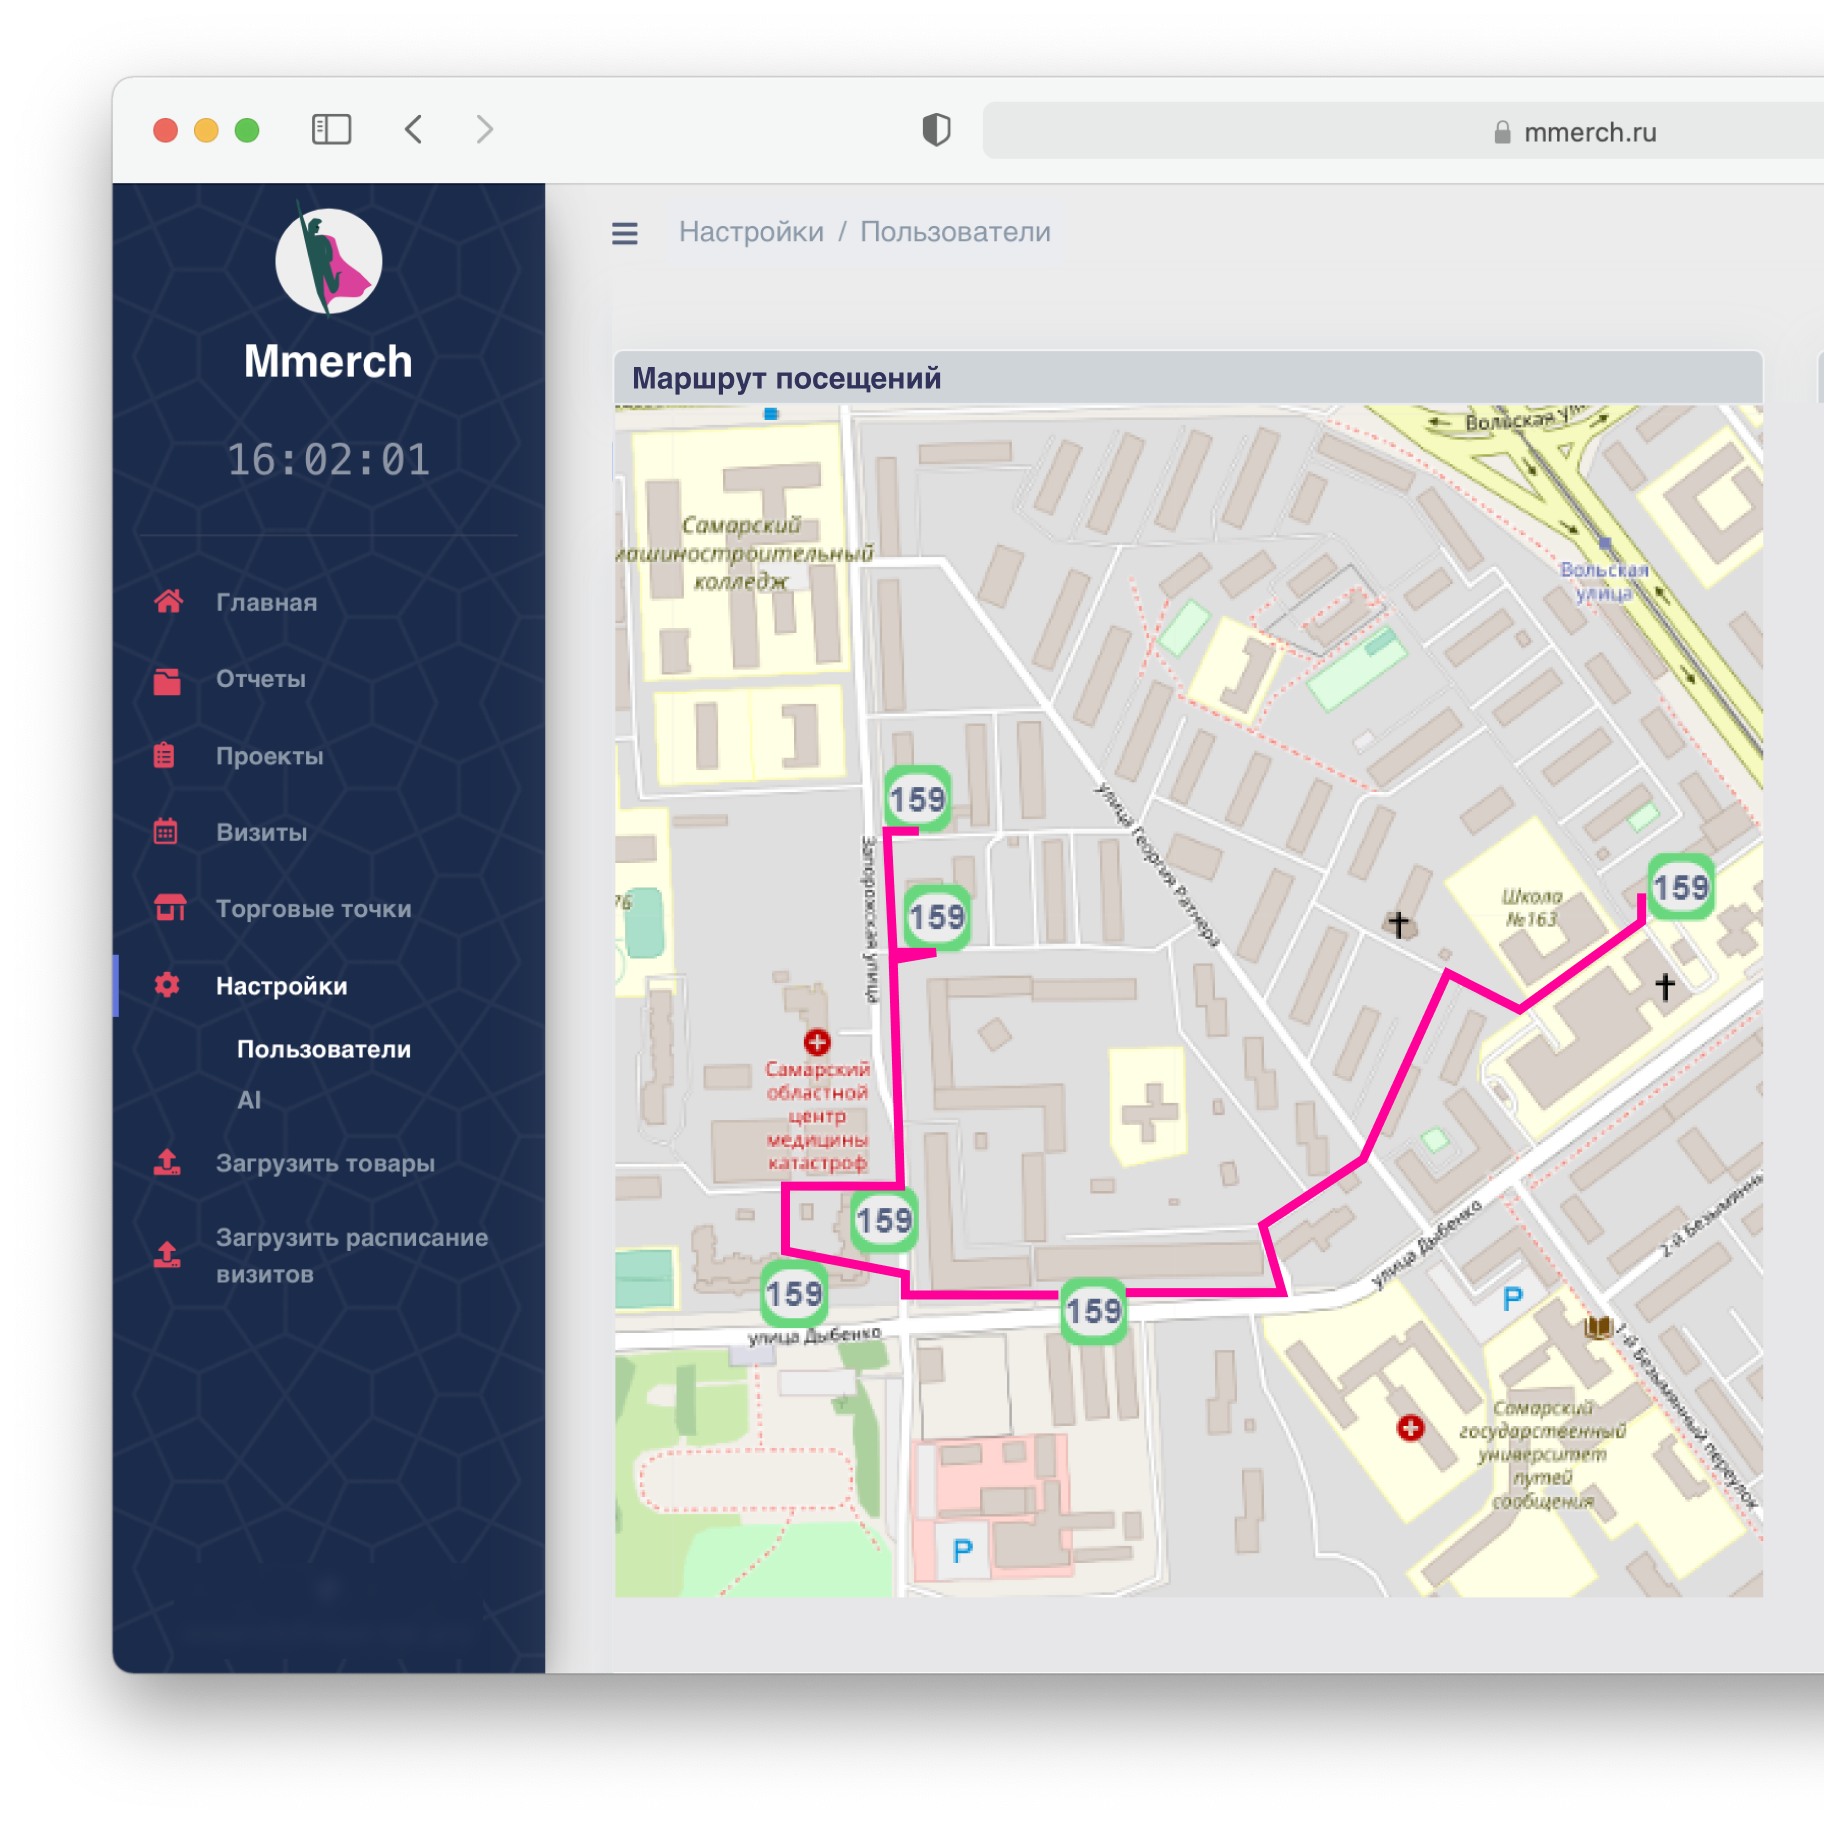Click the red cross icon above Самарский областной центр
The height and width of the screenshot is (1824, 1824).
817,1042
